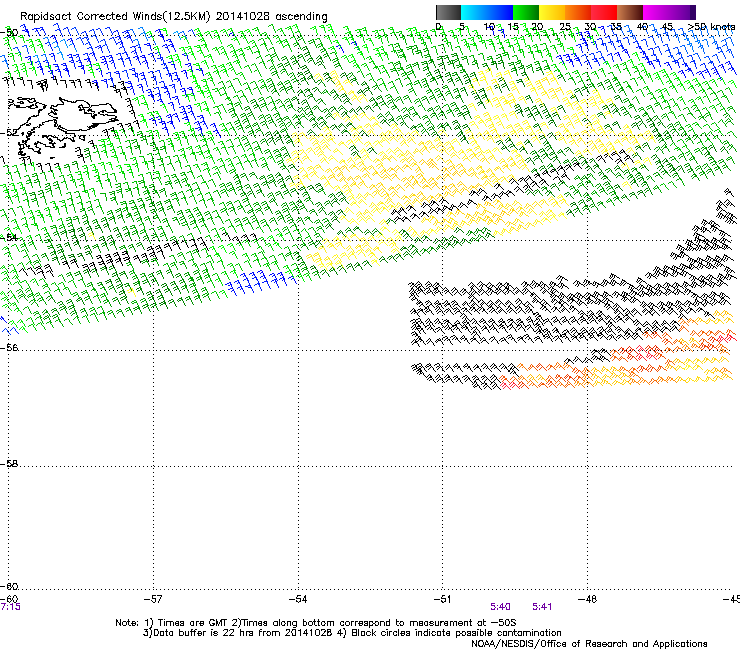Click the '-54' latitude axis label
Image resolution: width=740 pixels, height=650 pixels.
9,237
